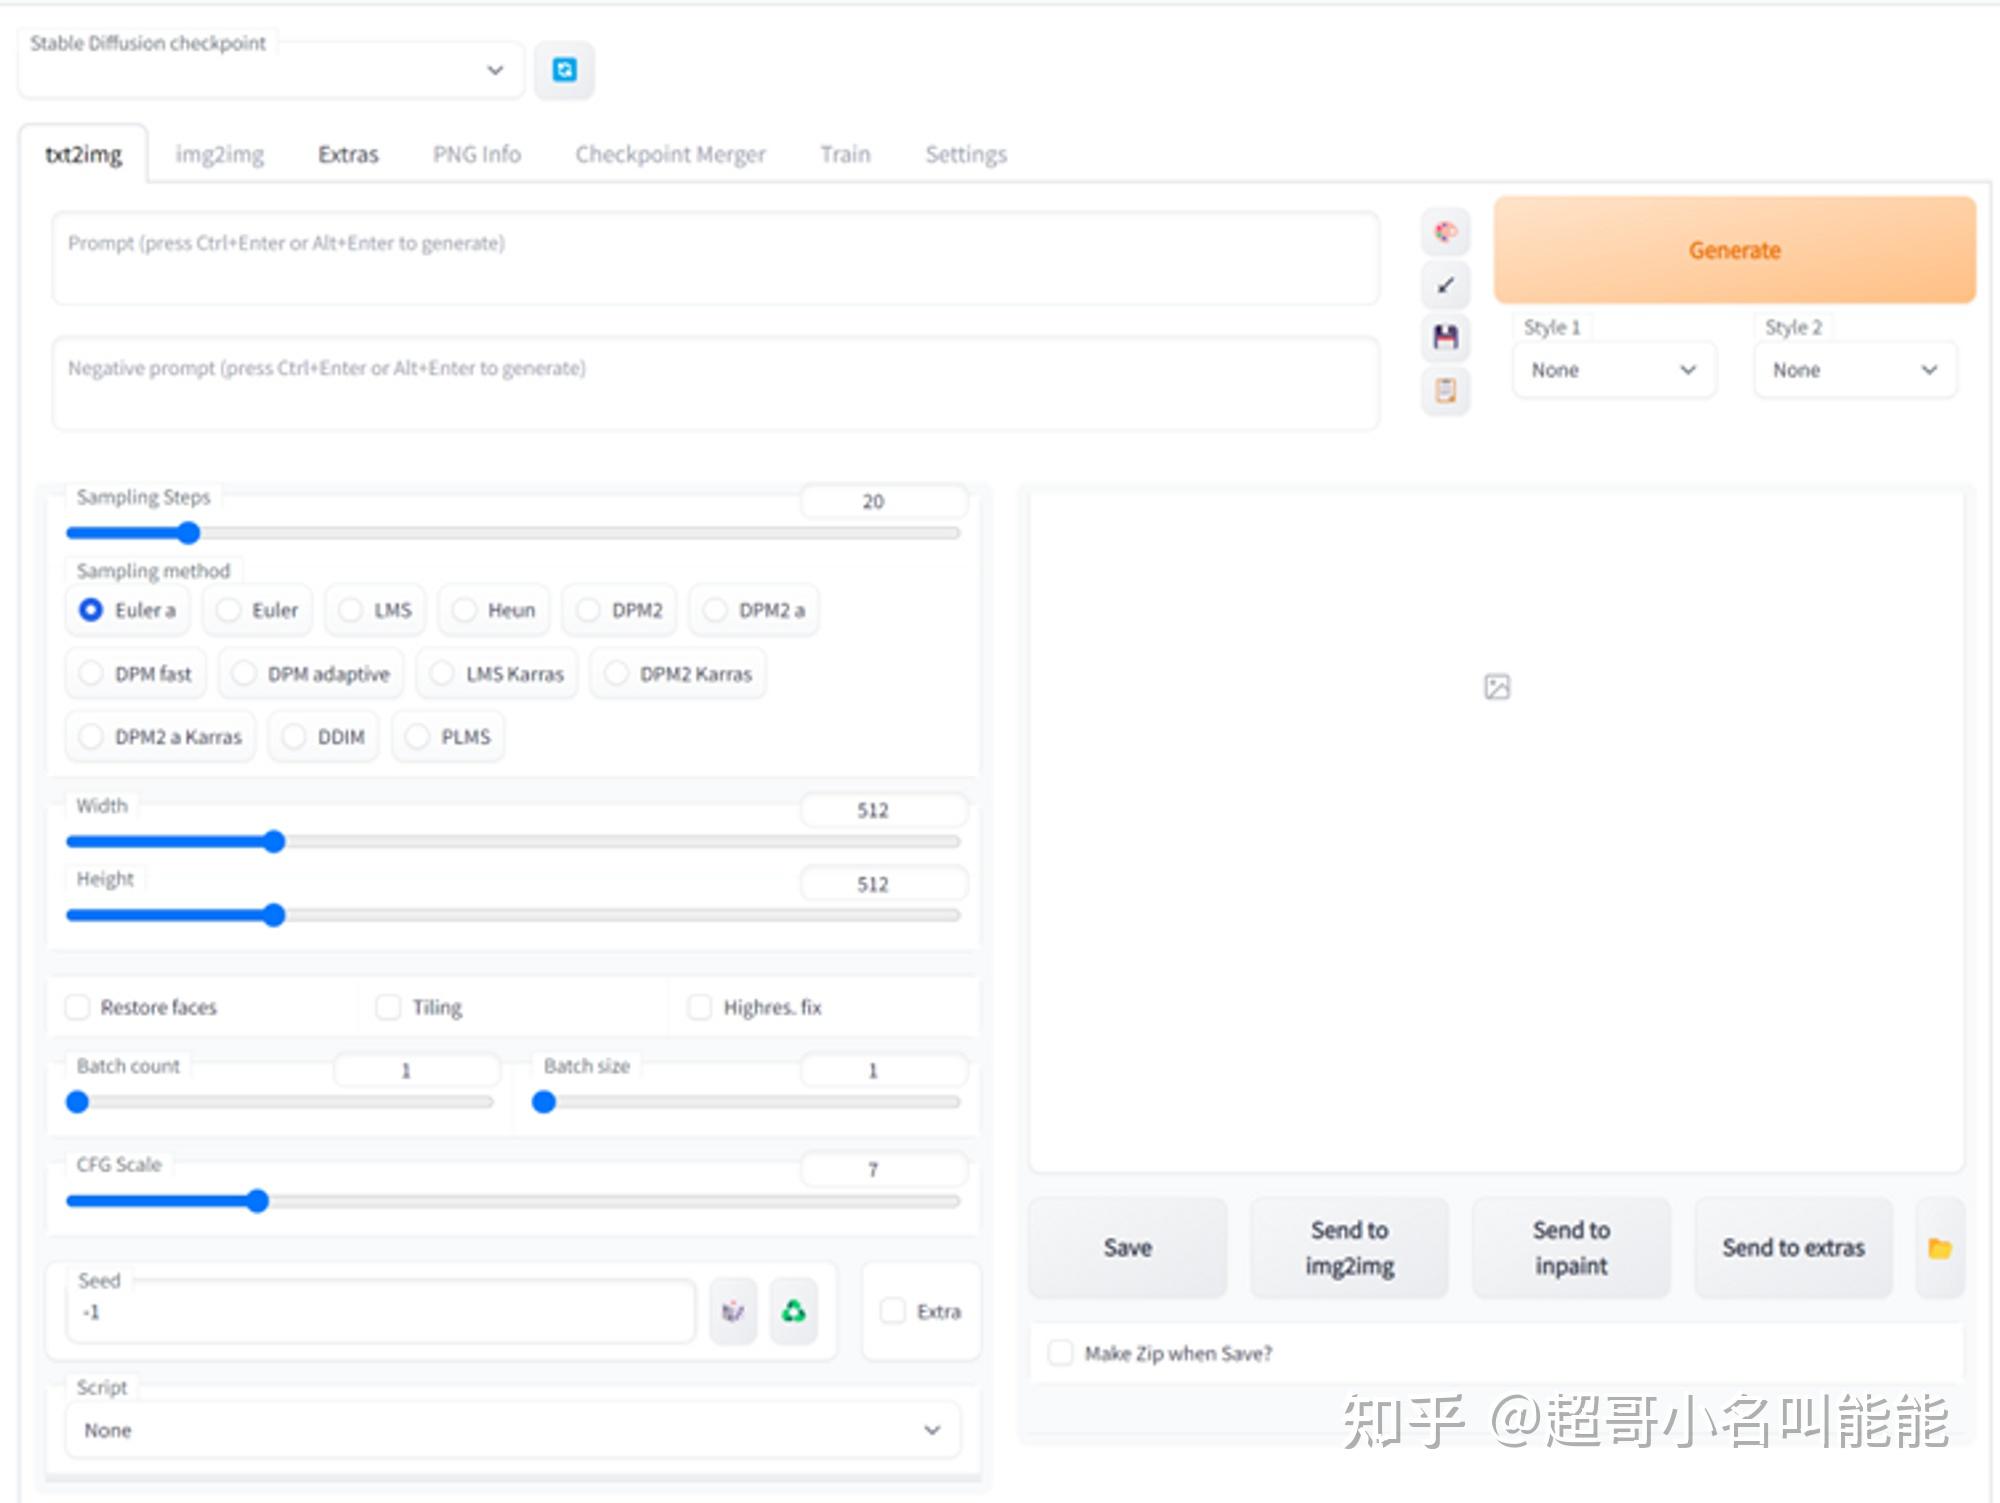
Task: Open the Checkpoint Merger tab
Action: coord(670,154)
